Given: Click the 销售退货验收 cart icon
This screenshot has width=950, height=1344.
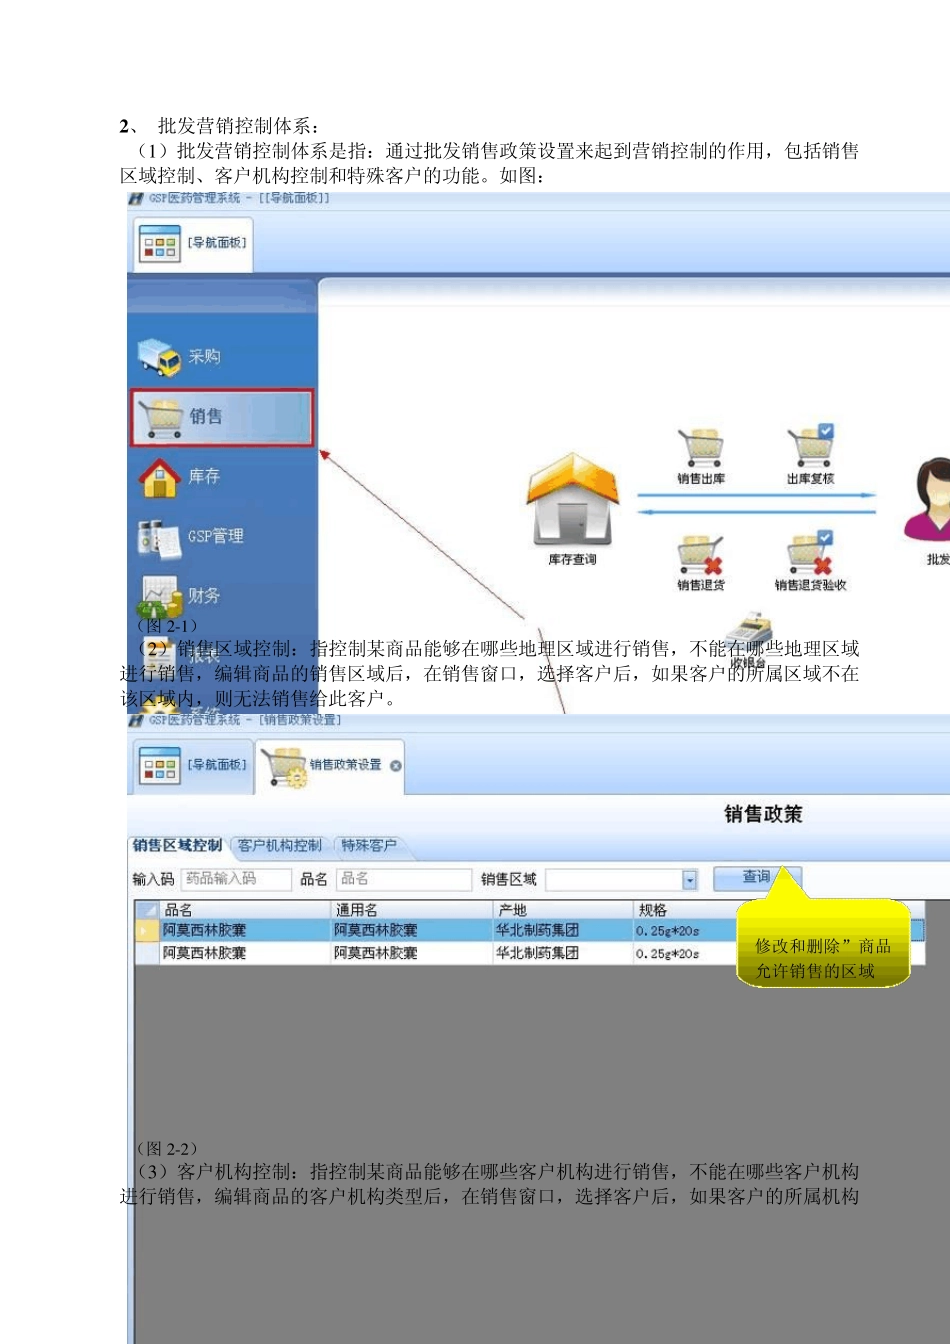Looking at the screenshot, I should 810,554.
